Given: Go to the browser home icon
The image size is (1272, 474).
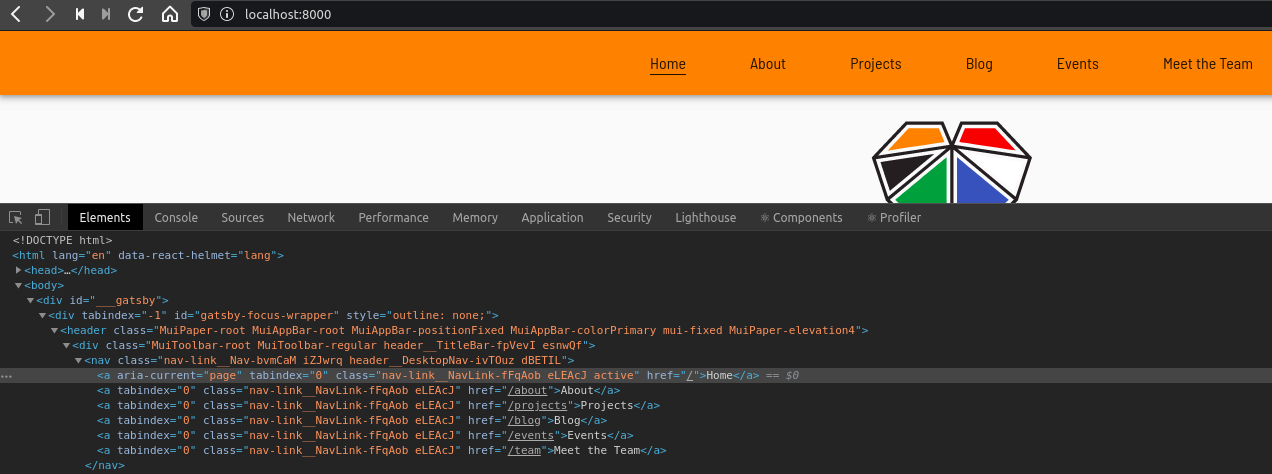Looking at the screenshot, I should (170, 14).
